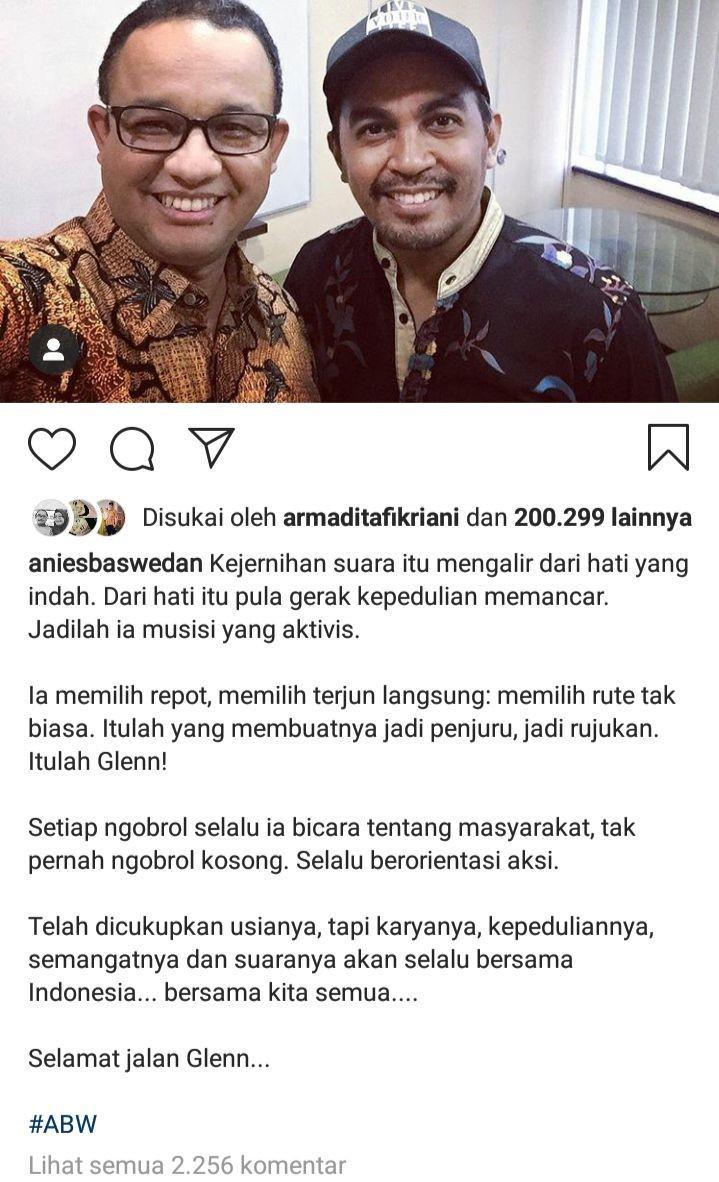The image size is (719, 1182).
Task: Tap the paper plane share icon
Action: pyautogui.click(x=211, y=448)
